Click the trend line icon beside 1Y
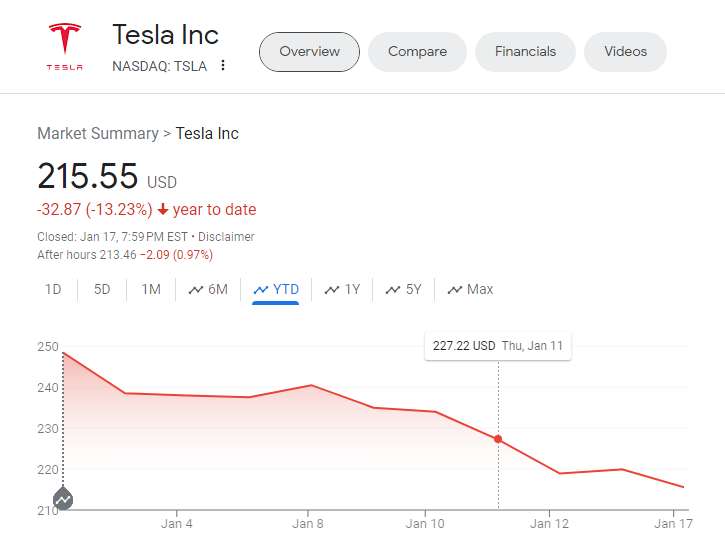 [332, 290]
